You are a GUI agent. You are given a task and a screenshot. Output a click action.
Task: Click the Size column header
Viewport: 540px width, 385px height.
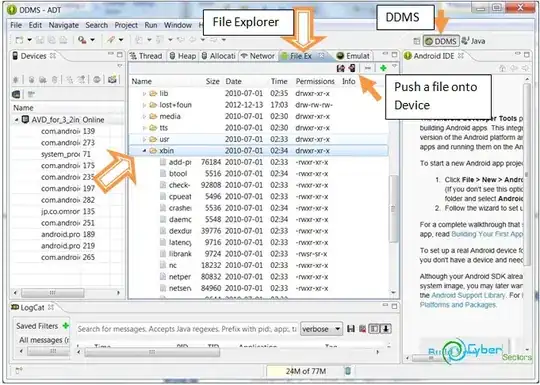212,82
